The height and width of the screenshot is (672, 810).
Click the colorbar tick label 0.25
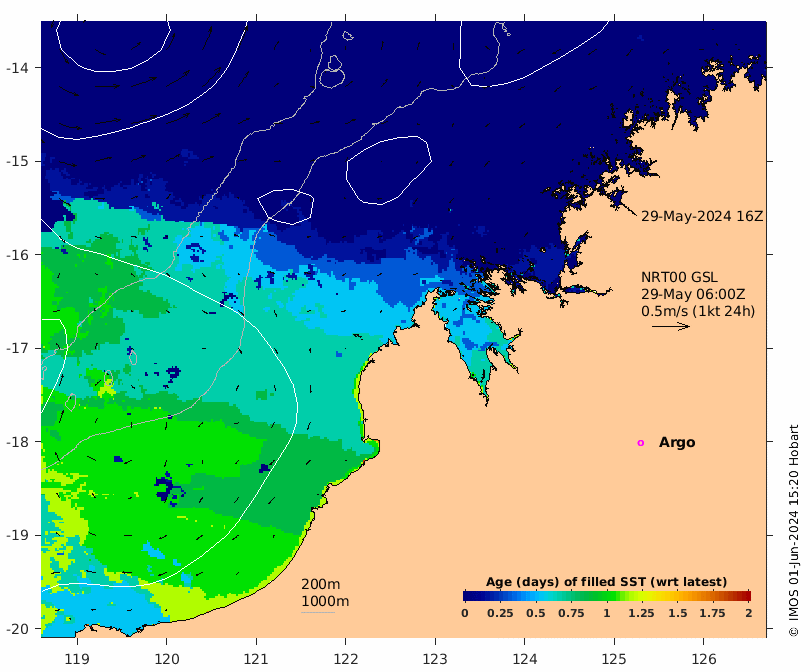click(500, 614)
